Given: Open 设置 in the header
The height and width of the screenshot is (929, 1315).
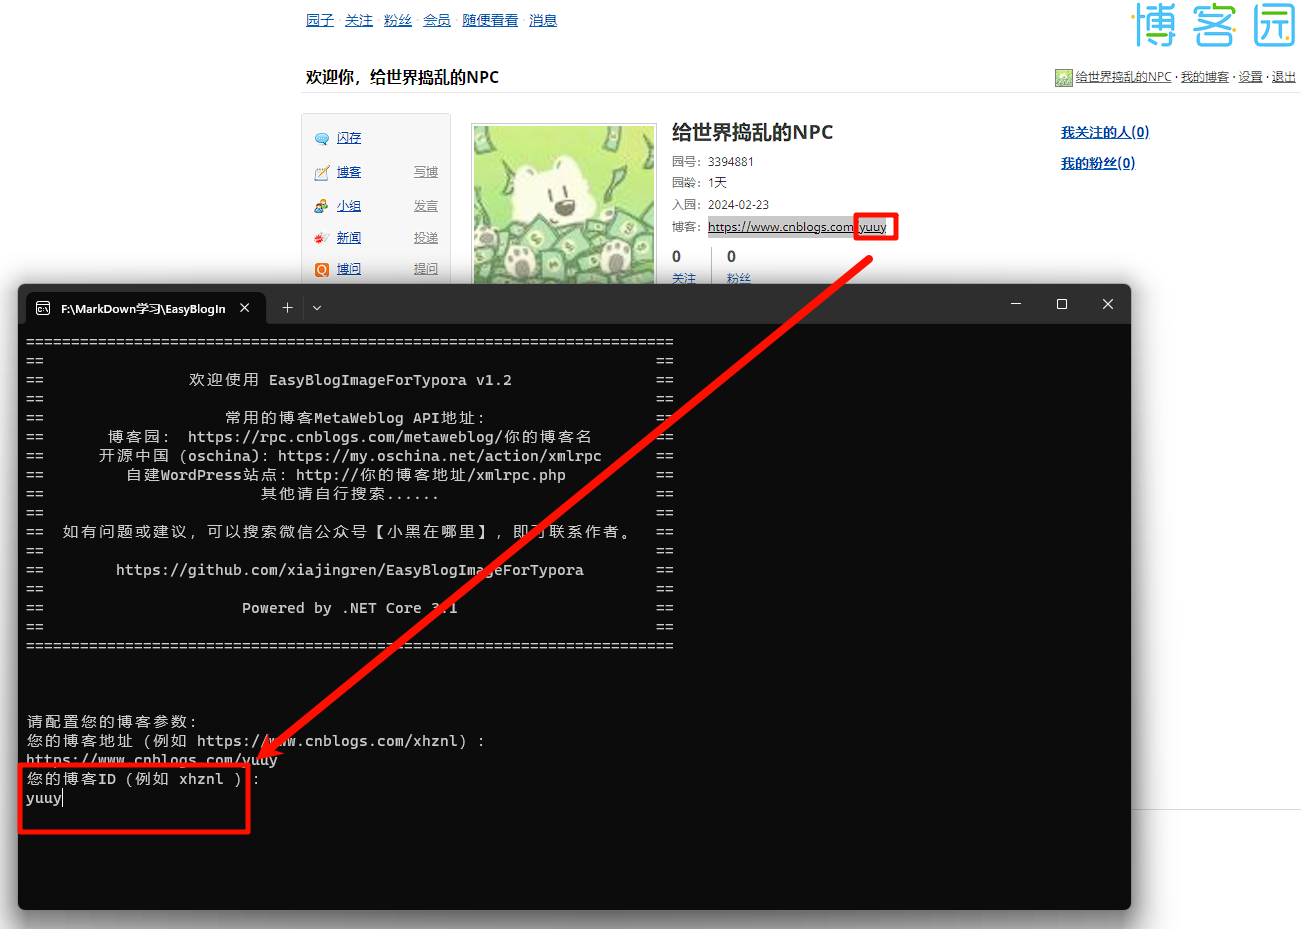Looking at the screenshot, I should pos(1250,77).
